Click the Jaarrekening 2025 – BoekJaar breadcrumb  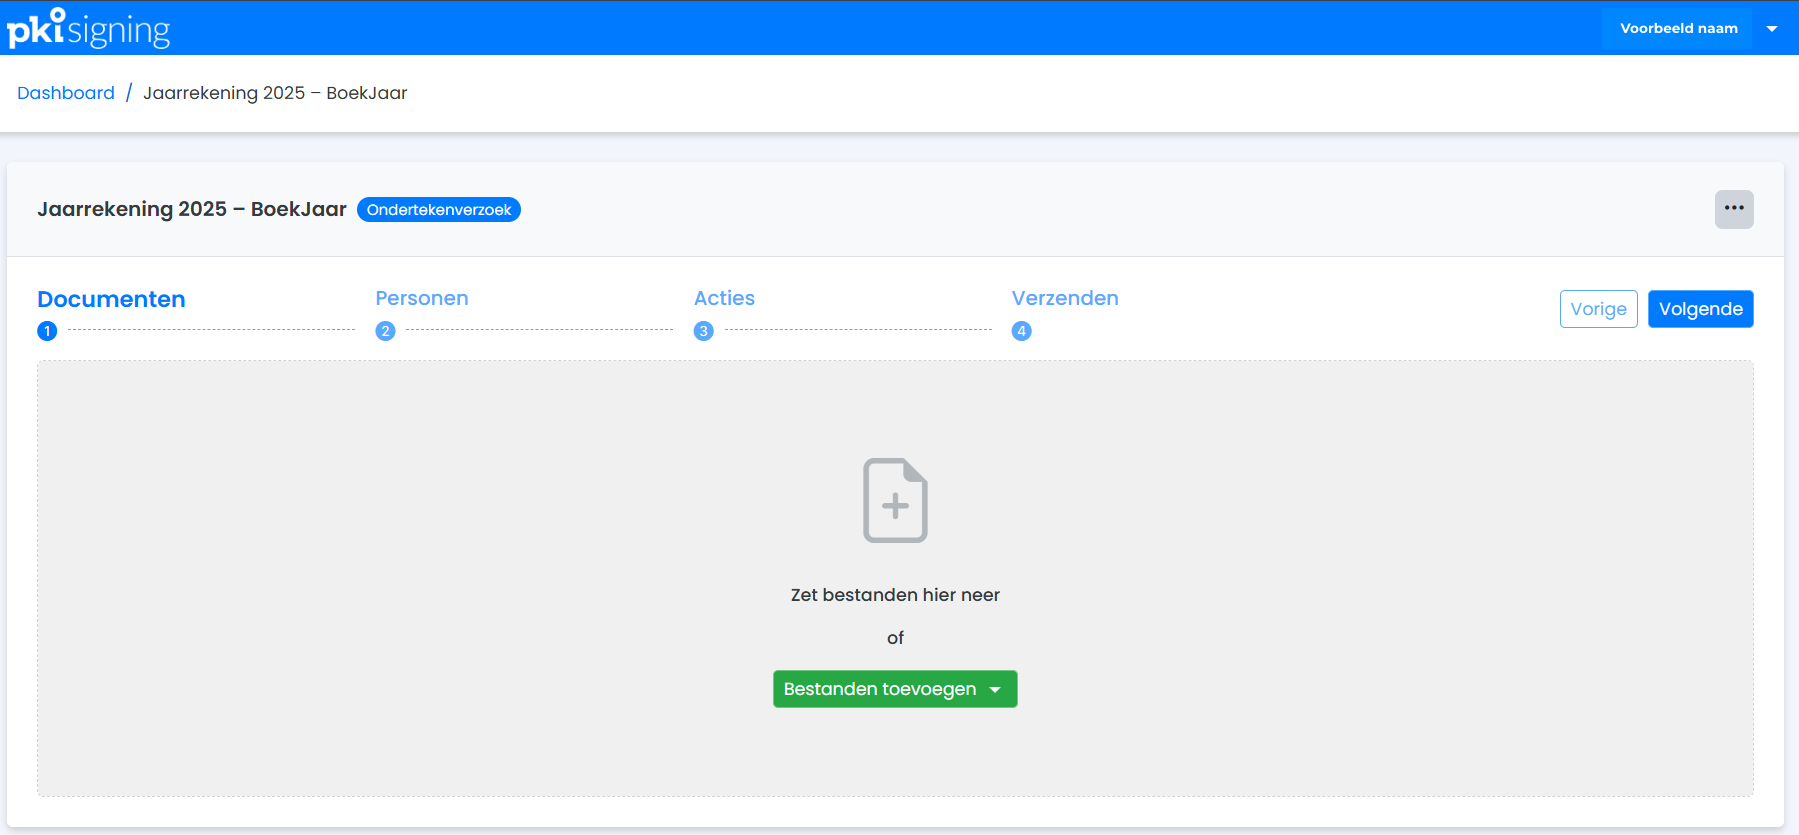(x=275, y=93)
